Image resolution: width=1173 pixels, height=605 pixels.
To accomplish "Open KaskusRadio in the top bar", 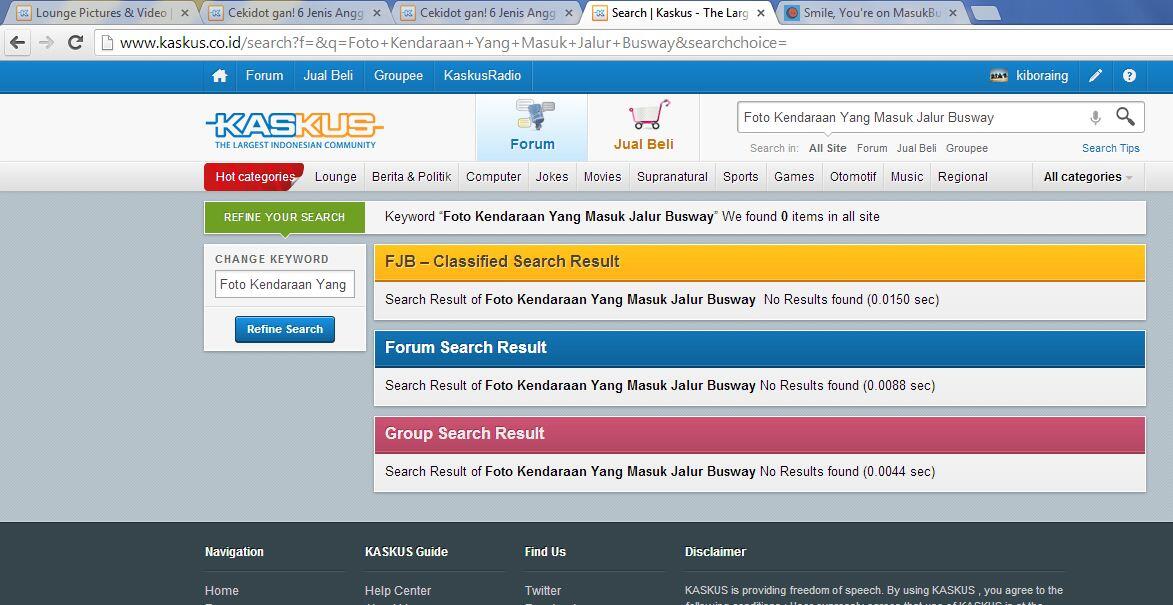I will click(x=482, y=76).
